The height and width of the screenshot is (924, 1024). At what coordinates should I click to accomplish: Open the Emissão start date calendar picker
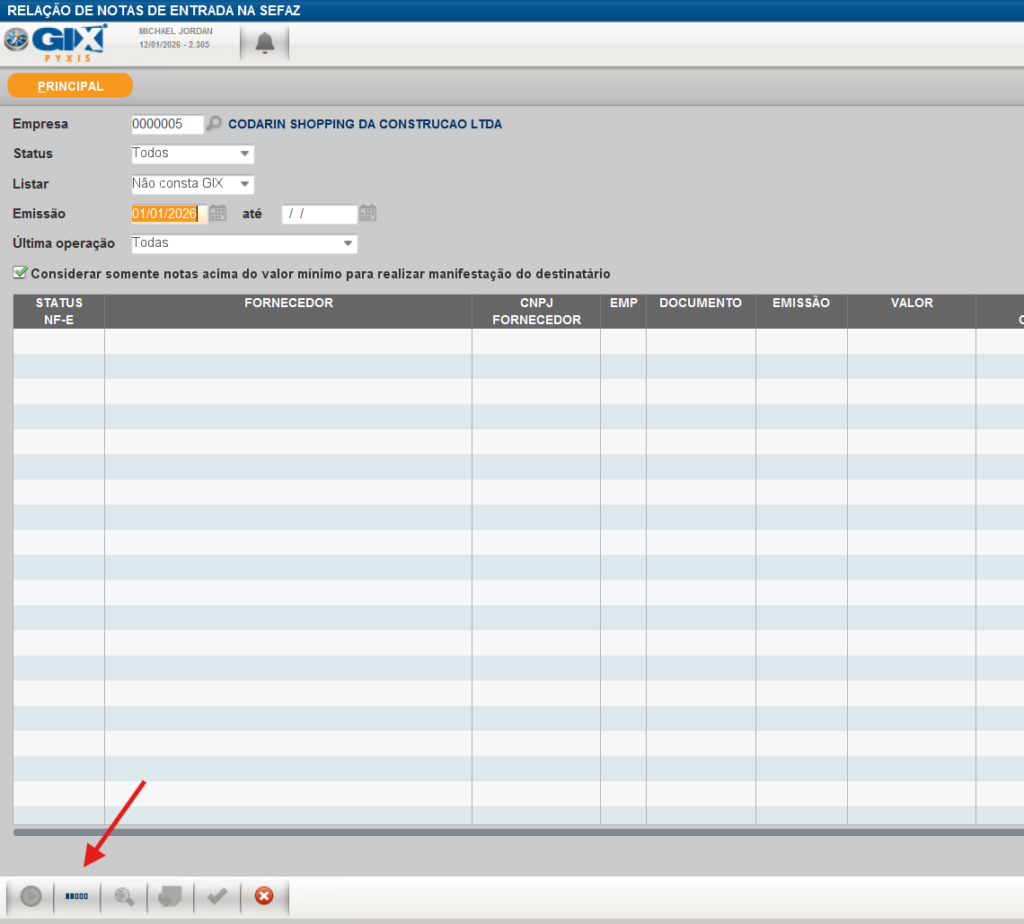217,213
